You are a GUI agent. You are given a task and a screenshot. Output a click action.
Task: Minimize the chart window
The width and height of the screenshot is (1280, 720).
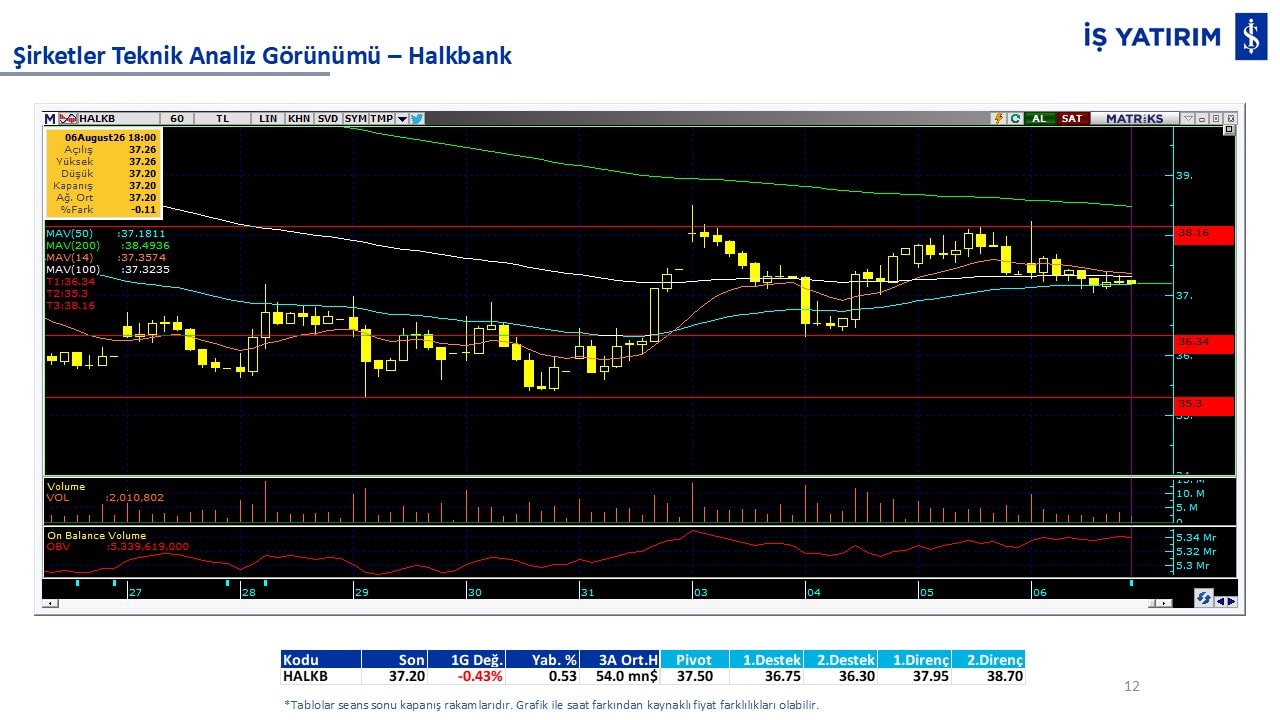1202,118
